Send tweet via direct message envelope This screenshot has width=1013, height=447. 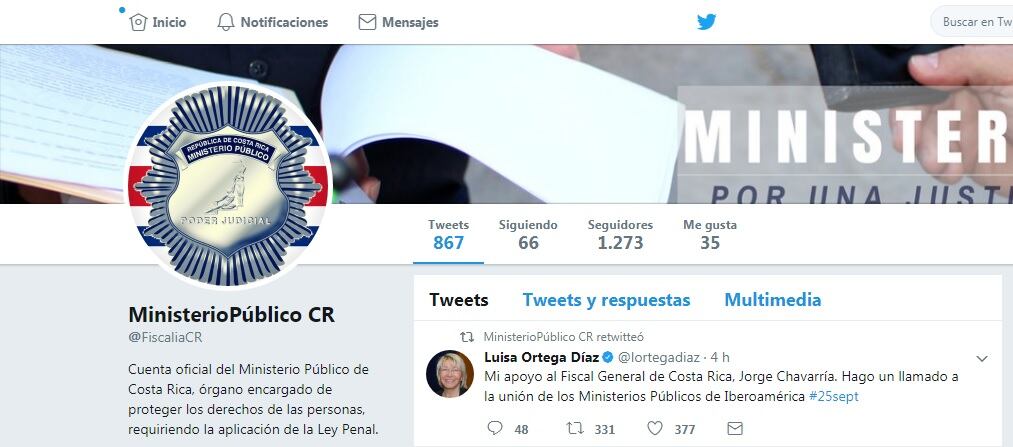click(735, 428)
